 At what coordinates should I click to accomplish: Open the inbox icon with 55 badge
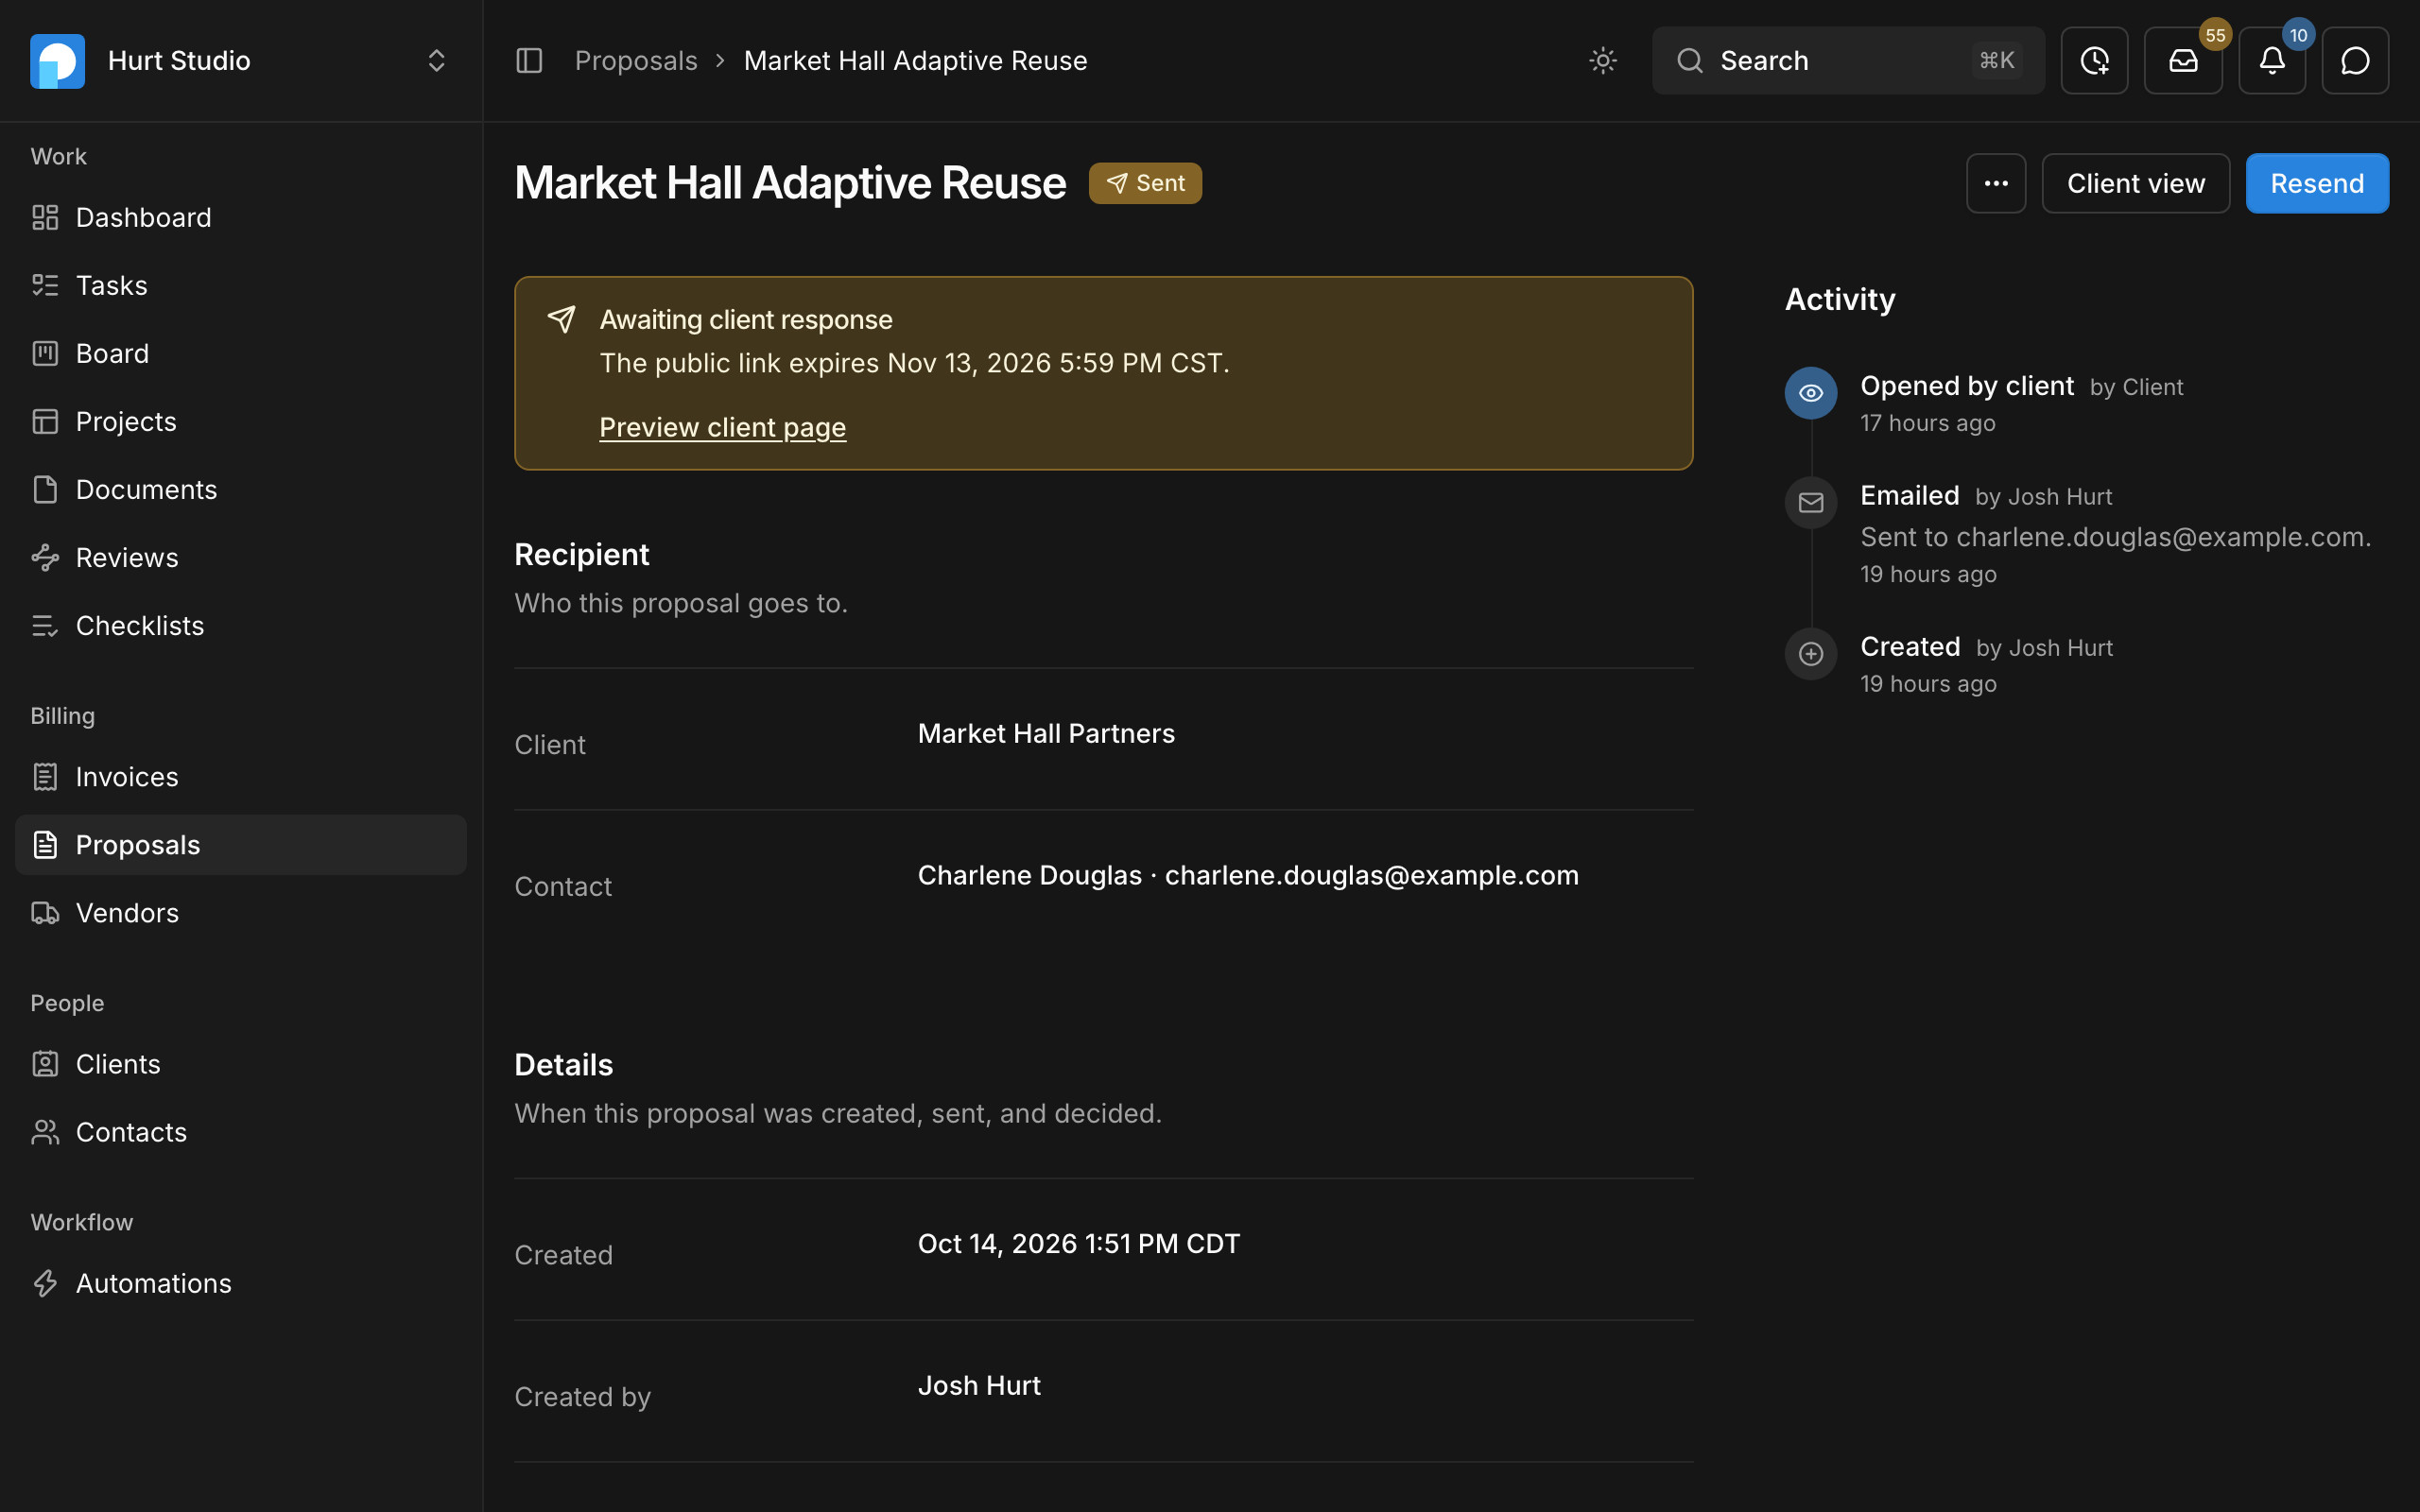coord(2183,61)
